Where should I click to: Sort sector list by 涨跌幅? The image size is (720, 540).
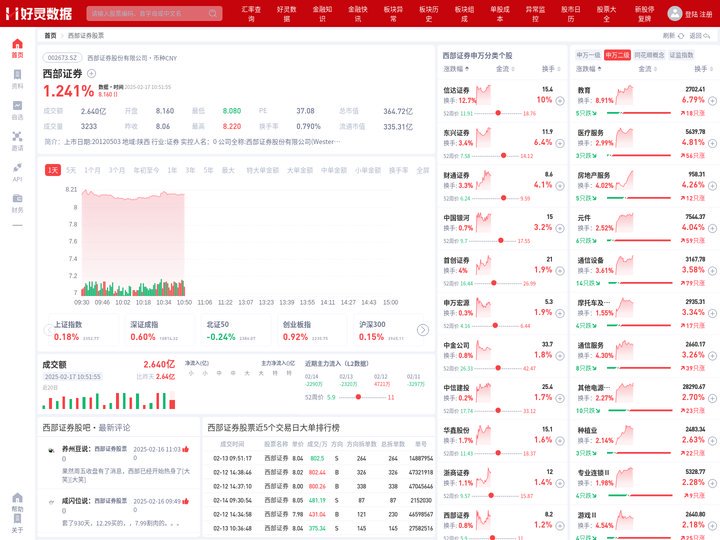pos(589,69)
